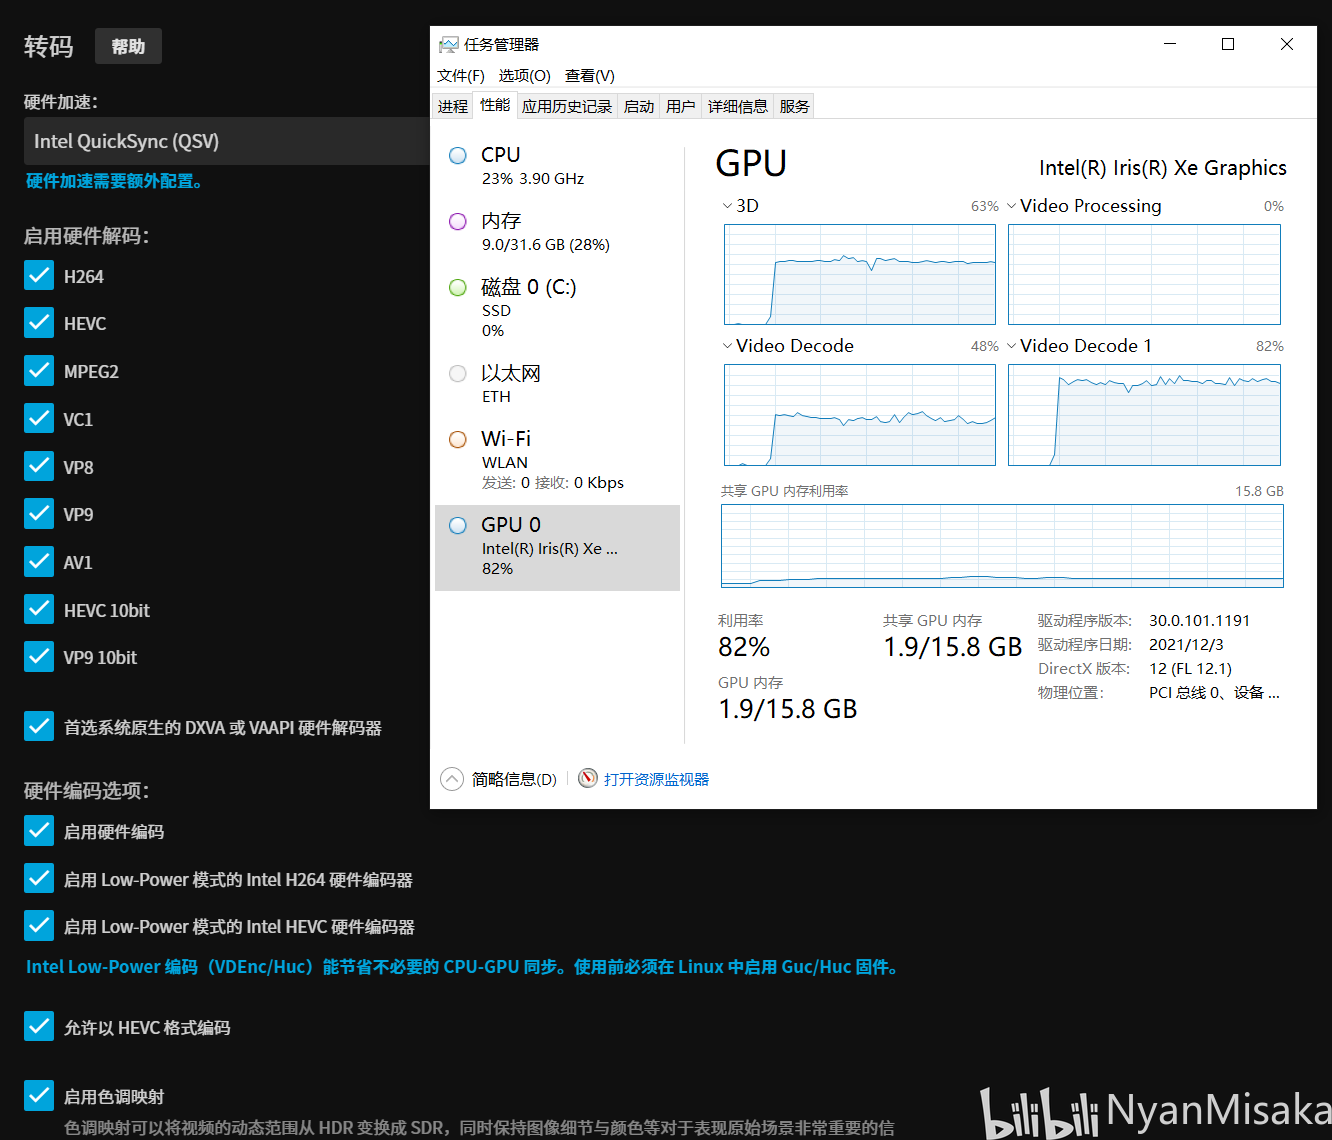The image size is (1332, 1140).
Task: Select the 3D usage graph
Action: click(x=860, y=274)
